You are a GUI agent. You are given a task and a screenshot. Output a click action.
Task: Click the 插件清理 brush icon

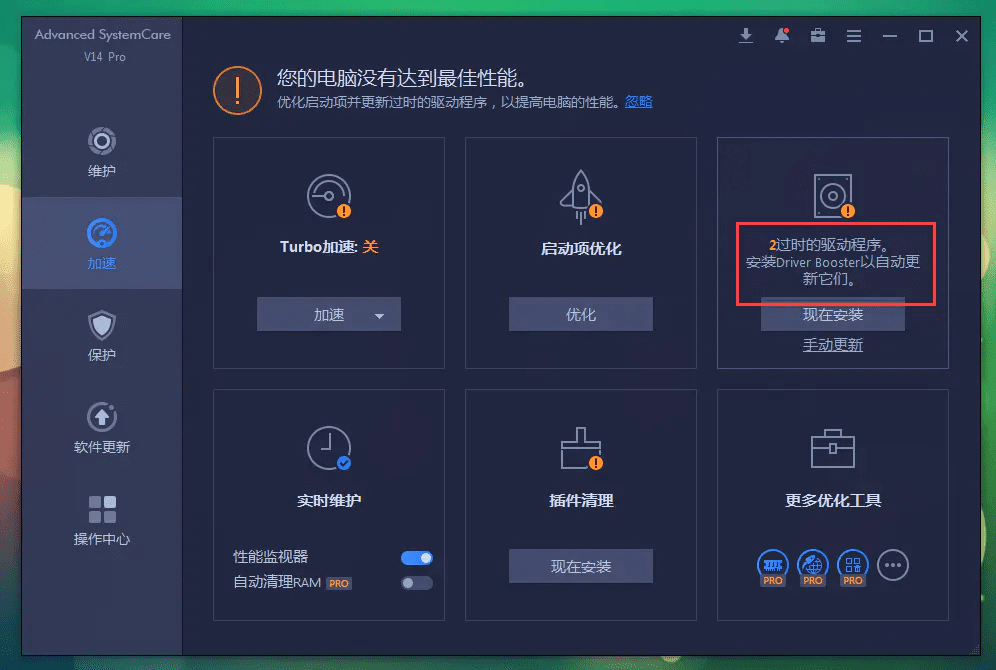pyautogui.click(x=581, y=448)
